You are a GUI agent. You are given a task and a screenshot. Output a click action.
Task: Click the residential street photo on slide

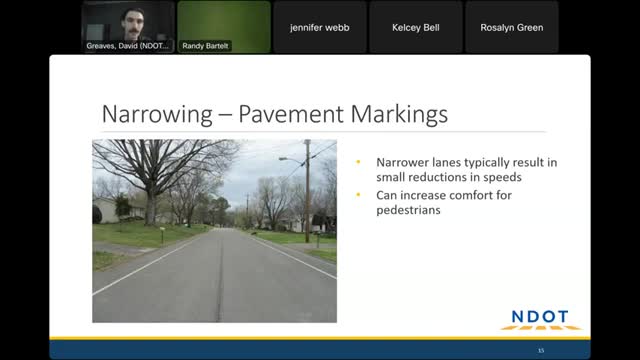pos(215,231)
